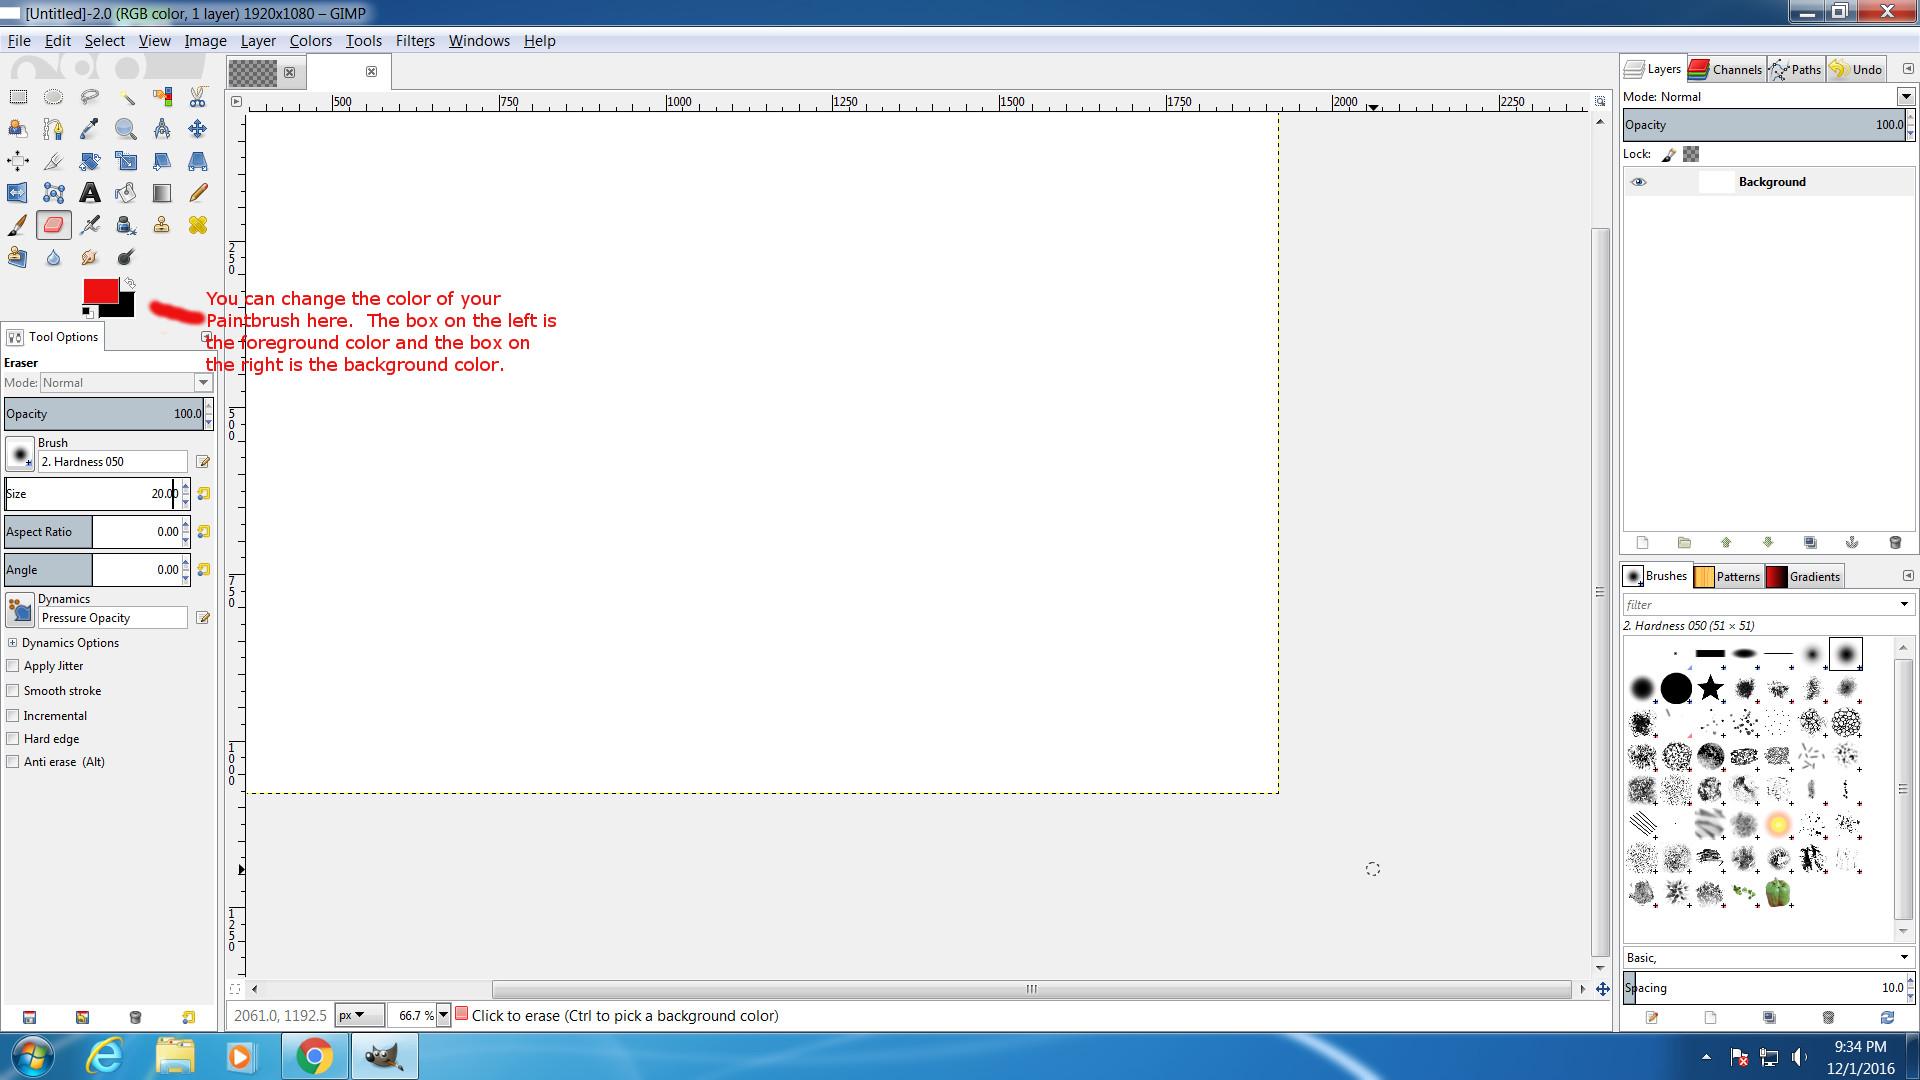Expand the Dynamics Options section
Viewport: 1920px width, 1080px height.
pos(13,643)
